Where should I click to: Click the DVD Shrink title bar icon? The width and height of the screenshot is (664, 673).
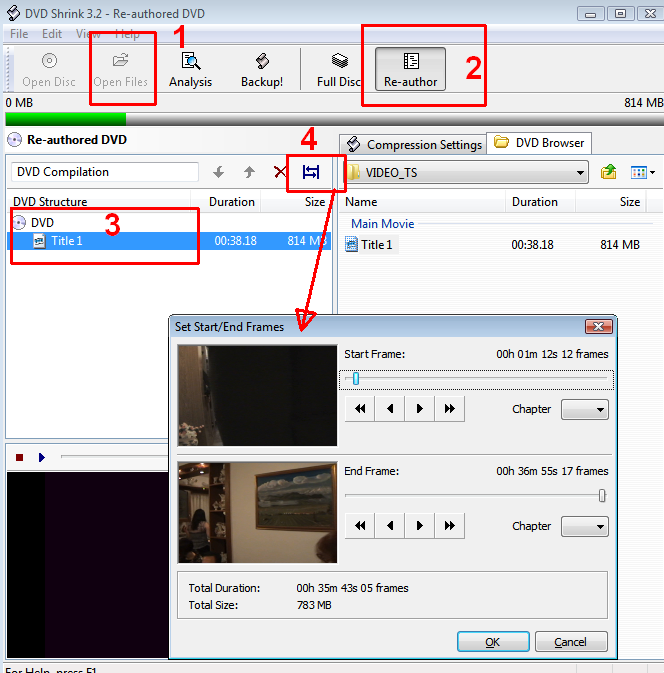pyautogui.click(x=13, y=13)
